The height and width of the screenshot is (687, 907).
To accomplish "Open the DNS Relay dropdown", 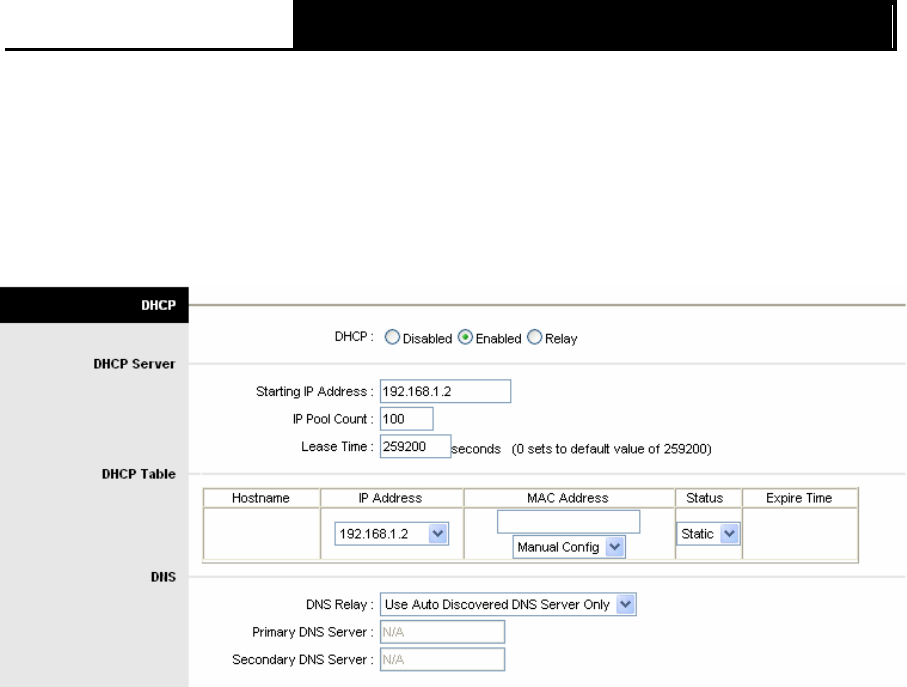I will (508, 604).
